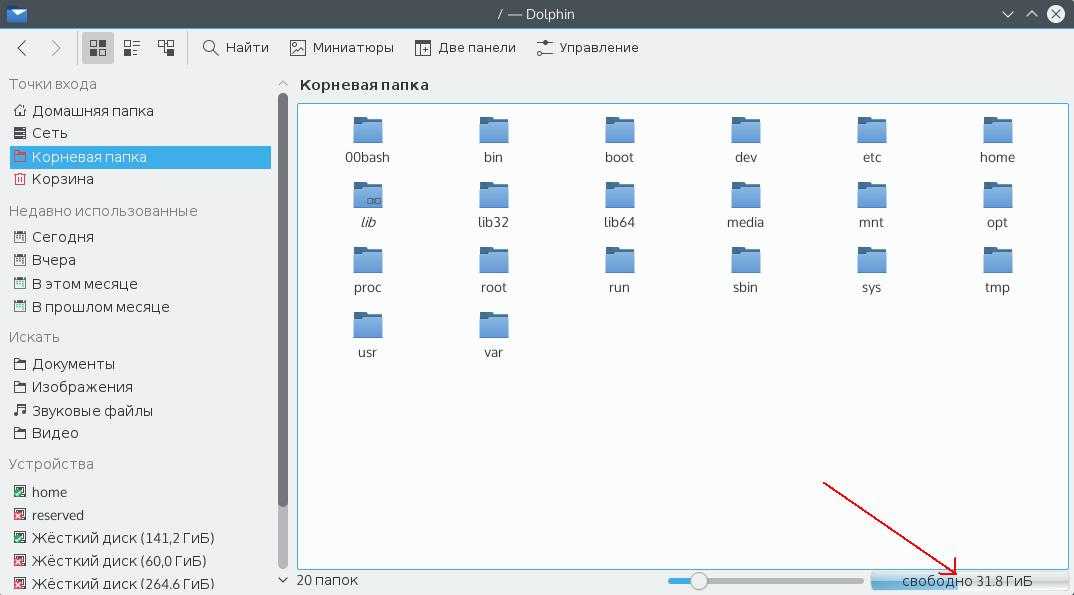Toggle Миниатюры previews
Screen dimensions: 1074x595
341,48
